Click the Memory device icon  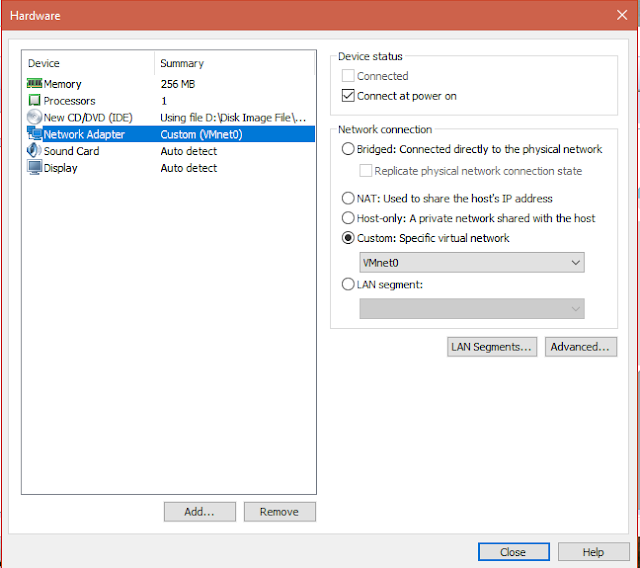click(34, 84)
